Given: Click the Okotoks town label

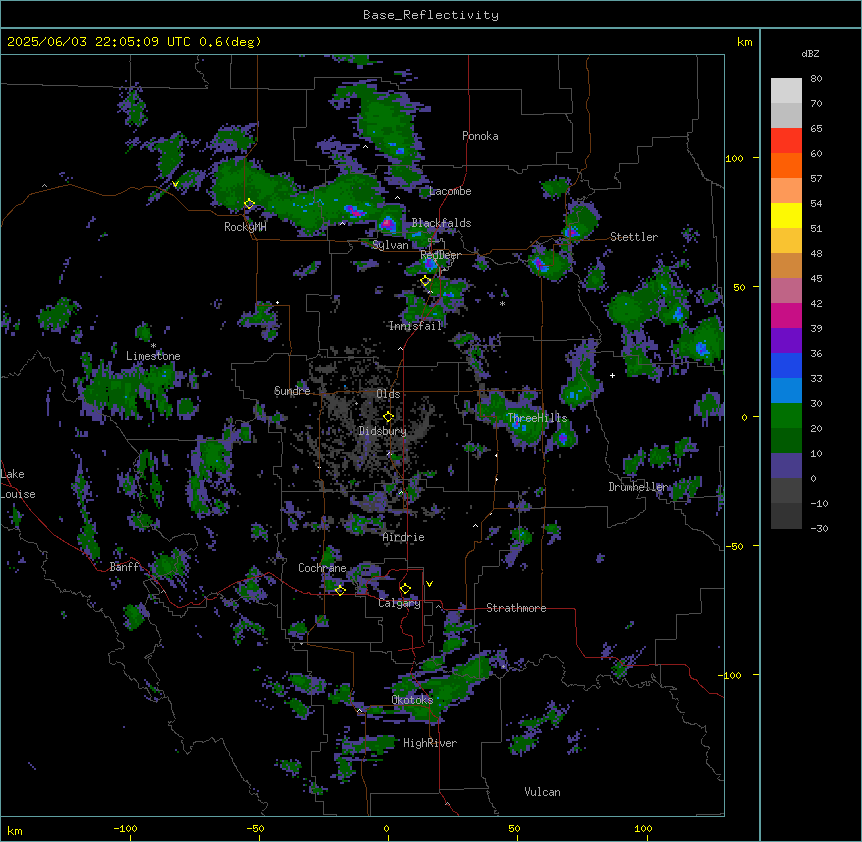Looking at the screenshot, I should [x=412, y=700].
